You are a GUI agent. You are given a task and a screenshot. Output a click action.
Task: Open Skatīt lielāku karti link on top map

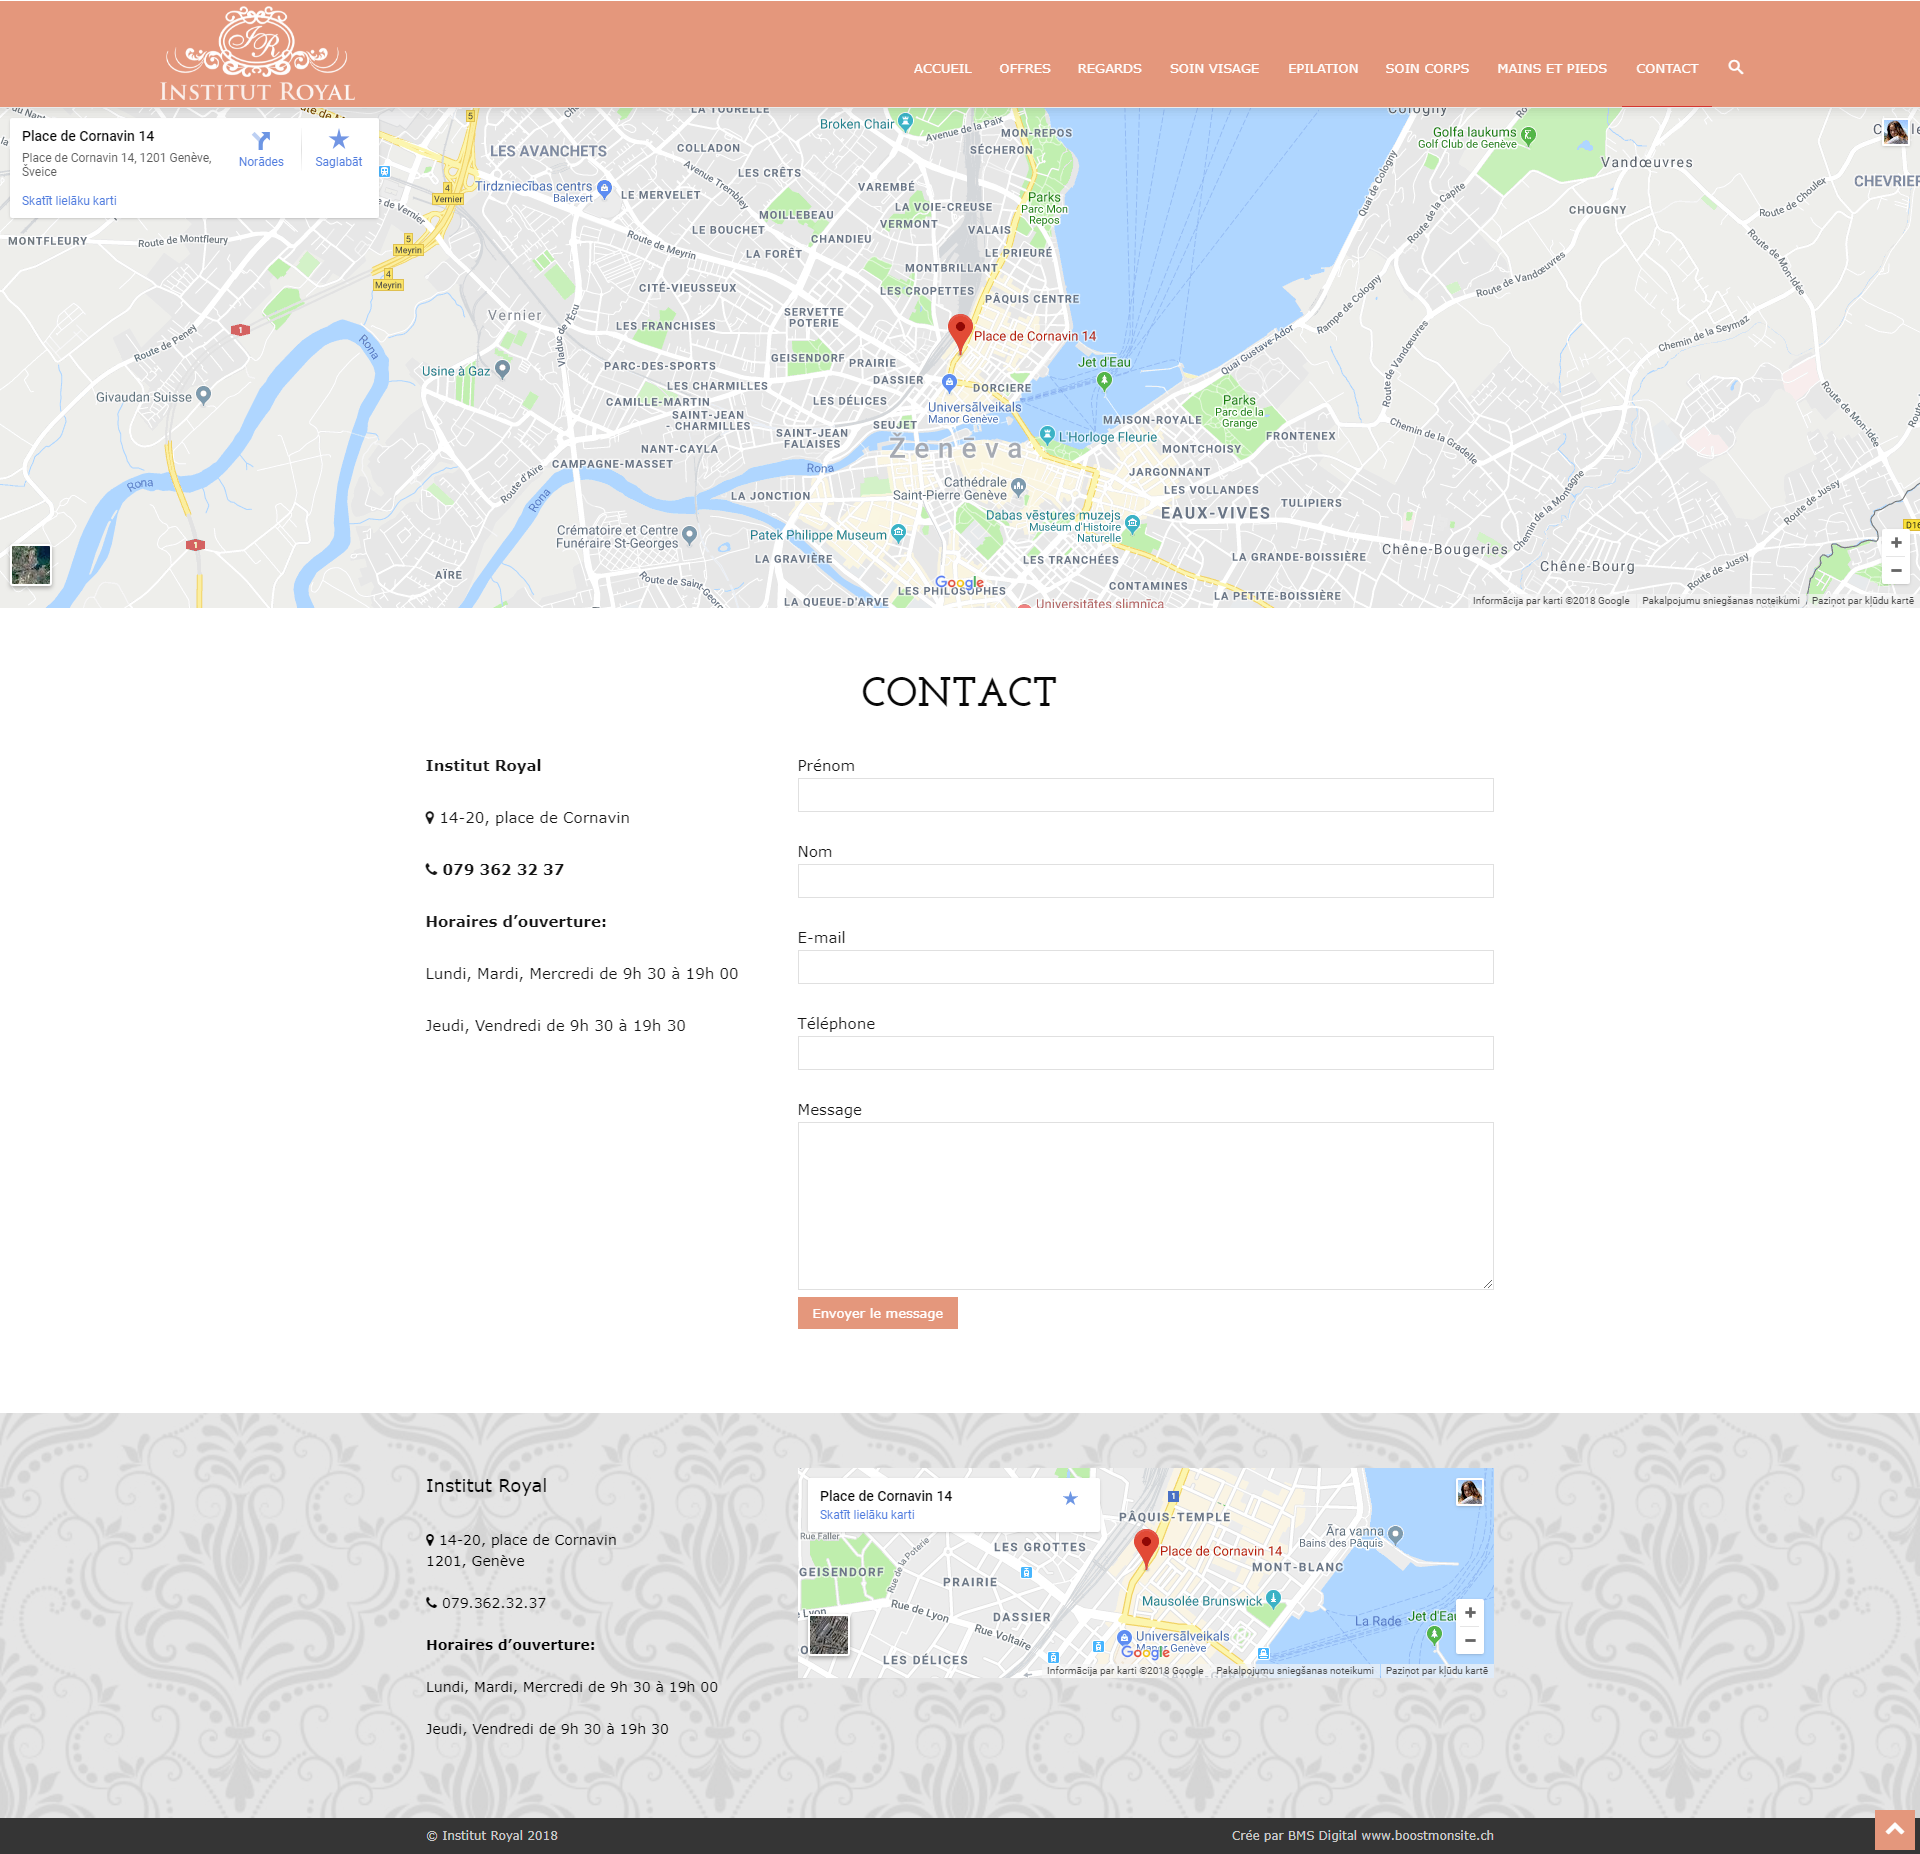pyautogui.click(x=69, y=201)
